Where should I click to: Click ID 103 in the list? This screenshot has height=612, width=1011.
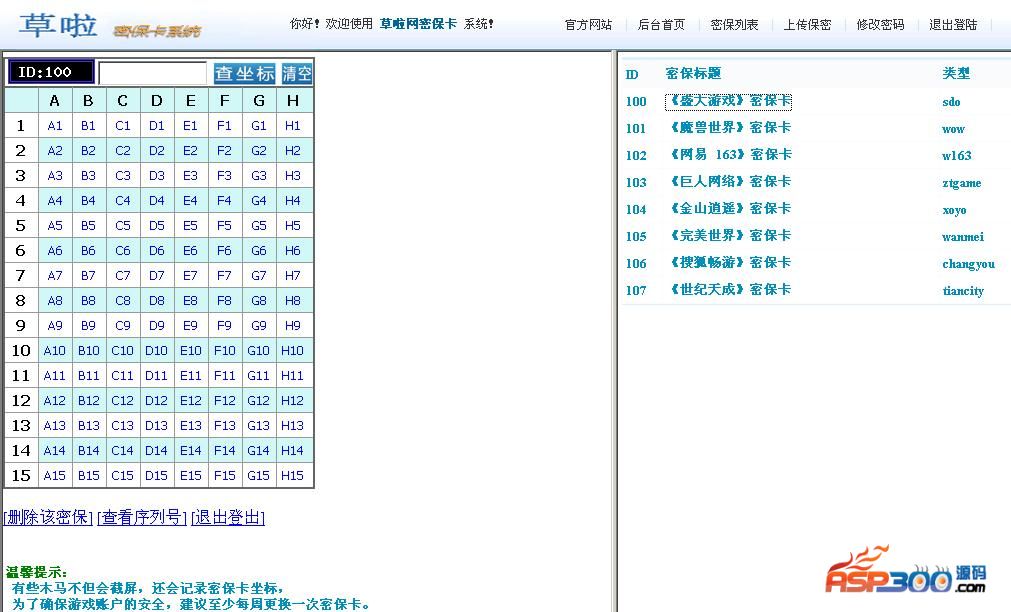point(636,183)
